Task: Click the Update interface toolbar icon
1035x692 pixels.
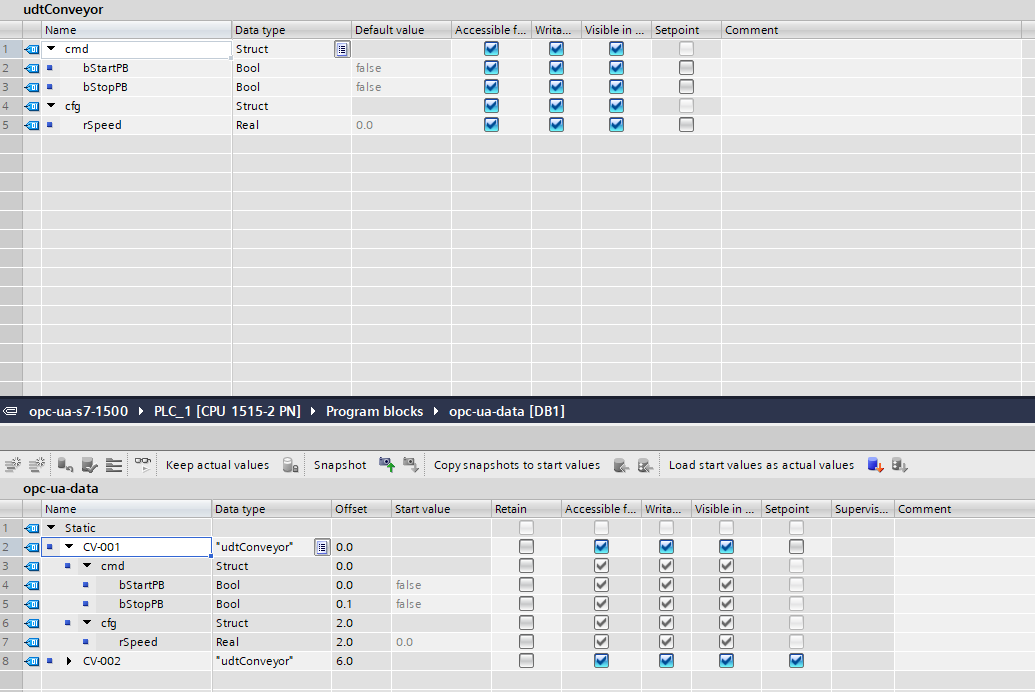Action: [89, 465]
